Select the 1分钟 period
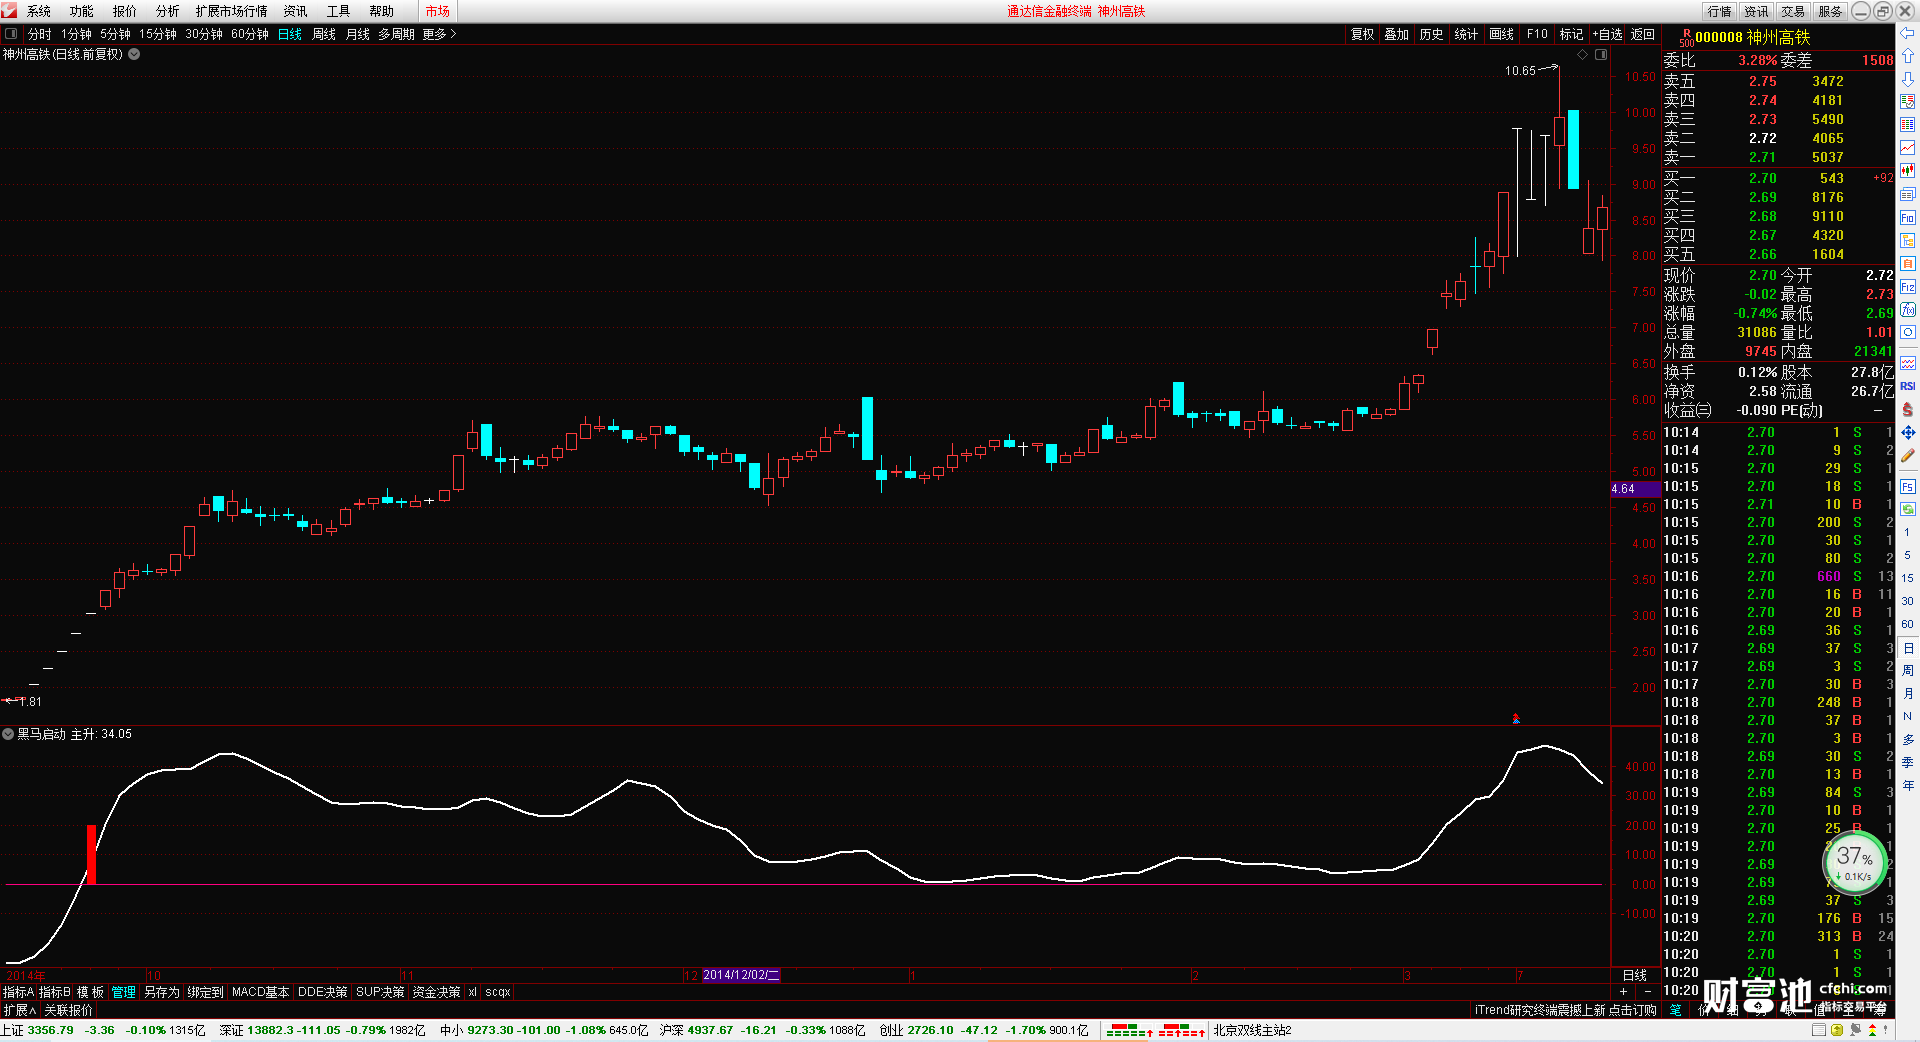Viewport: 1920px width, 1042px height. tap(76, 34)
